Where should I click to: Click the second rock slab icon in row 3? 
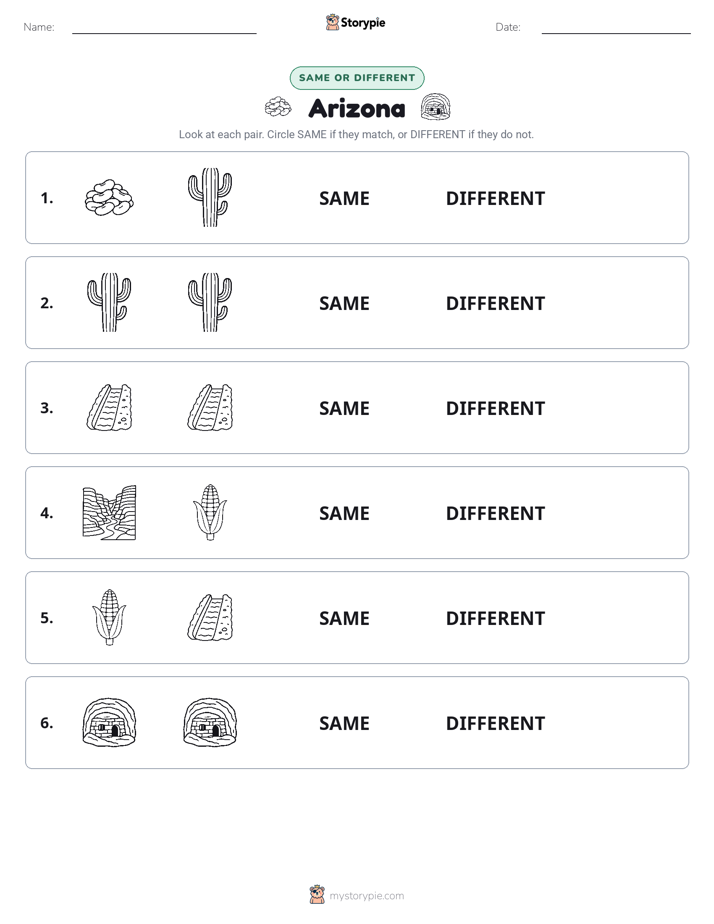point(210,407)
